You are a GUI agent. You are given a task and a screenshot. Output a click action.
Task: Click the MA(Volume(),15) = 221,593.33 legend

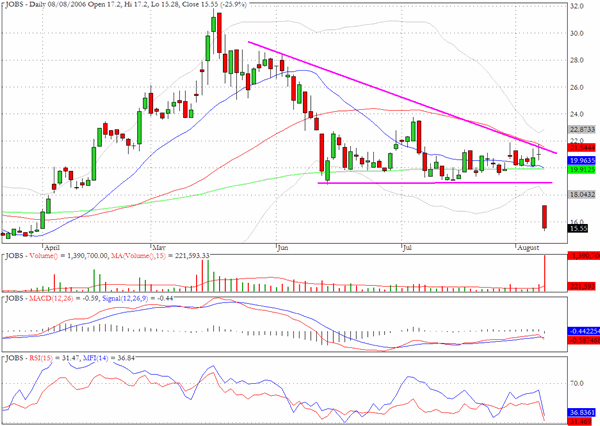point(160,255)
